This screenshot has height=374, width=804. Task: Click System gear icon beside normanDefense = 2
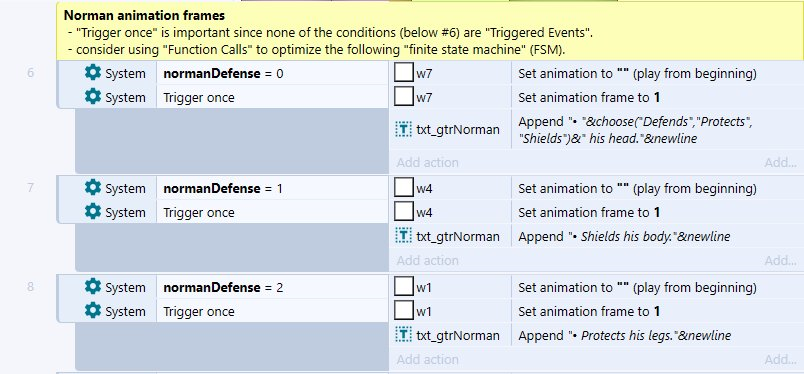(93, 287)
